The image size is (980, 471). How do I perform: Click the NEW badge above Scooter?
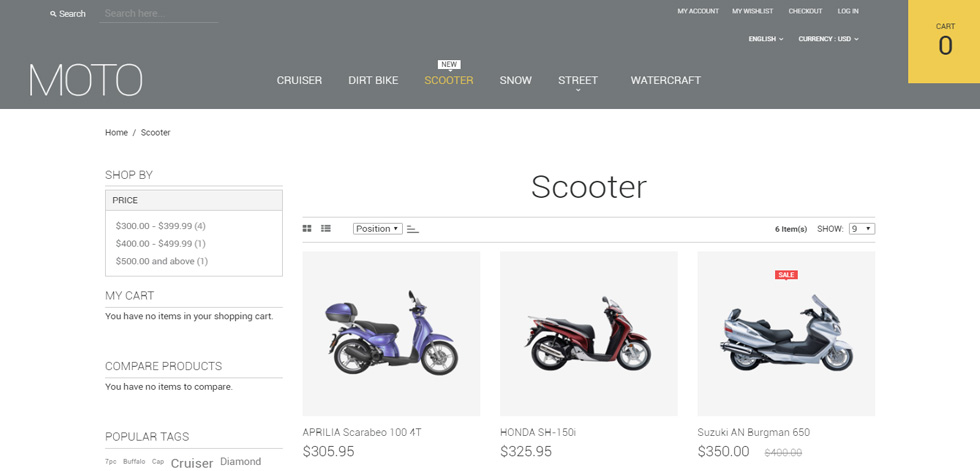click(x=449, y=64)
